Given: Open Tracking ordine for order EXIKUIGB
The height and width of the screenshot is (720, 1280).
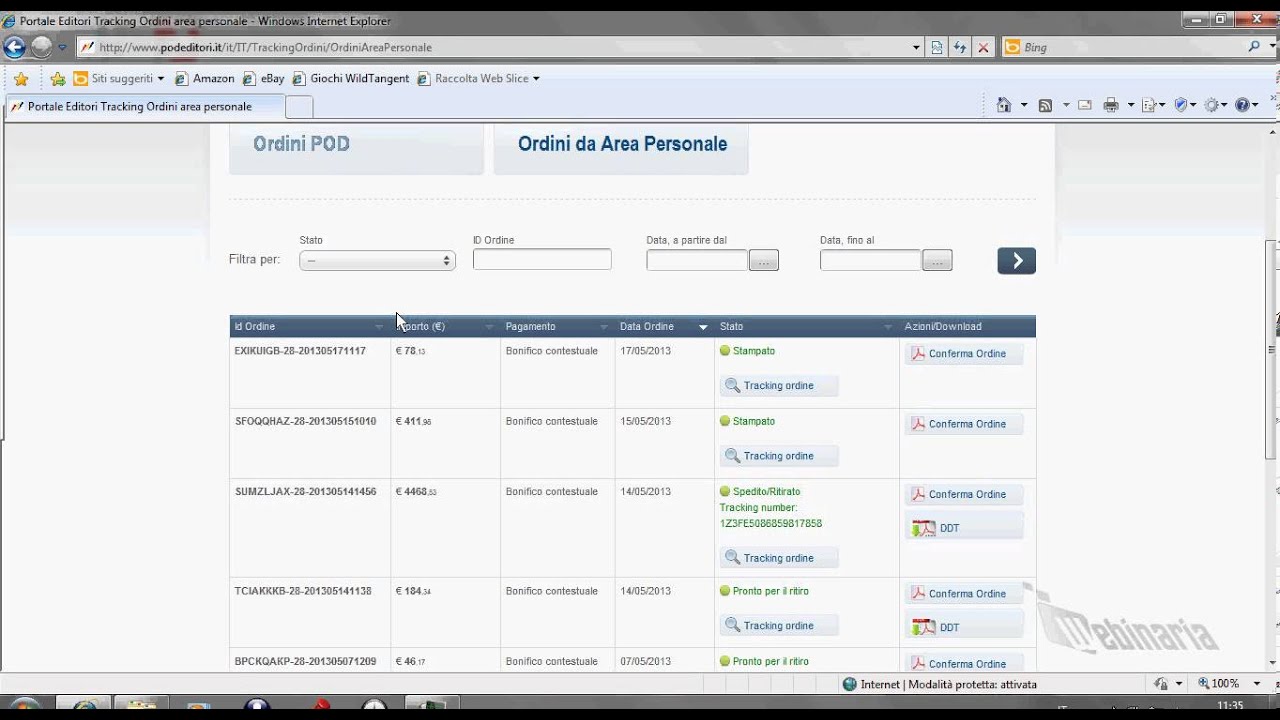Looking at the screenshot, I should point(779,386).
